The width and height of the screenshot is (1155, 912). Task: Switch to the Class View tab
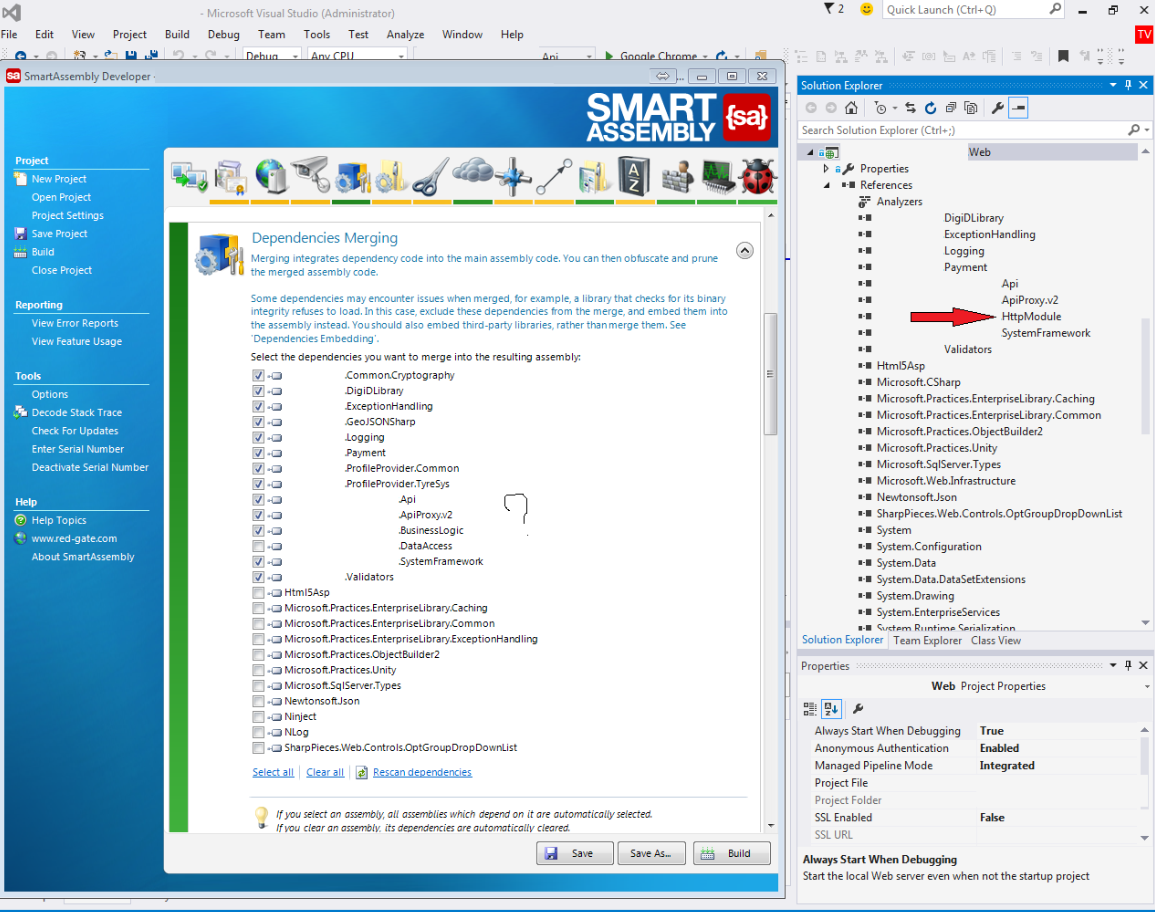point(995,640)
